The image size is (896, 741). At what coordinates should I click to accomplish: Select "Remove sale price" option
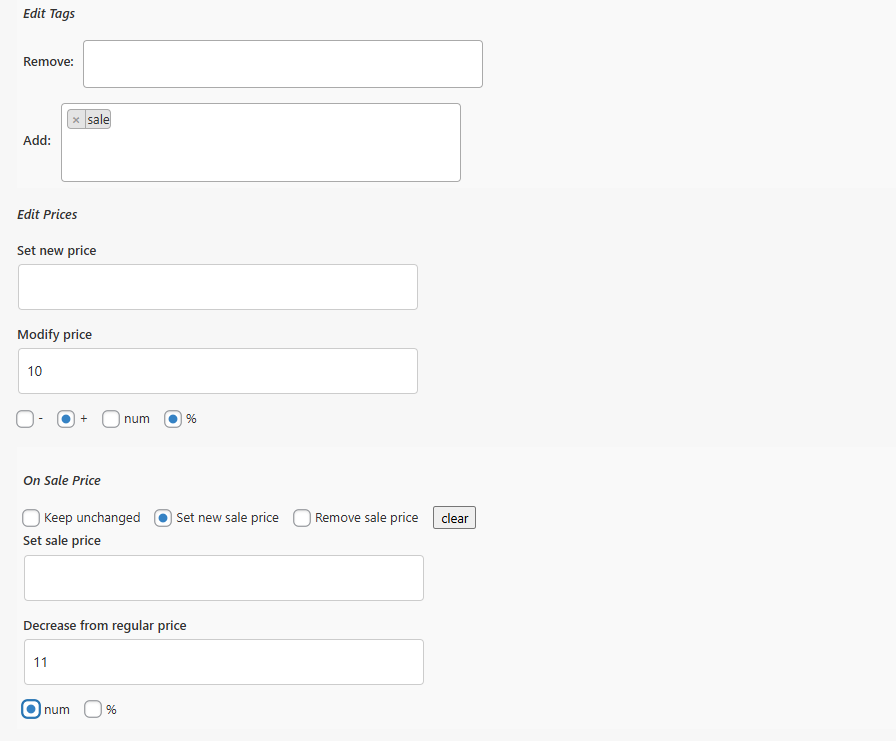click(x=301, y=518)
